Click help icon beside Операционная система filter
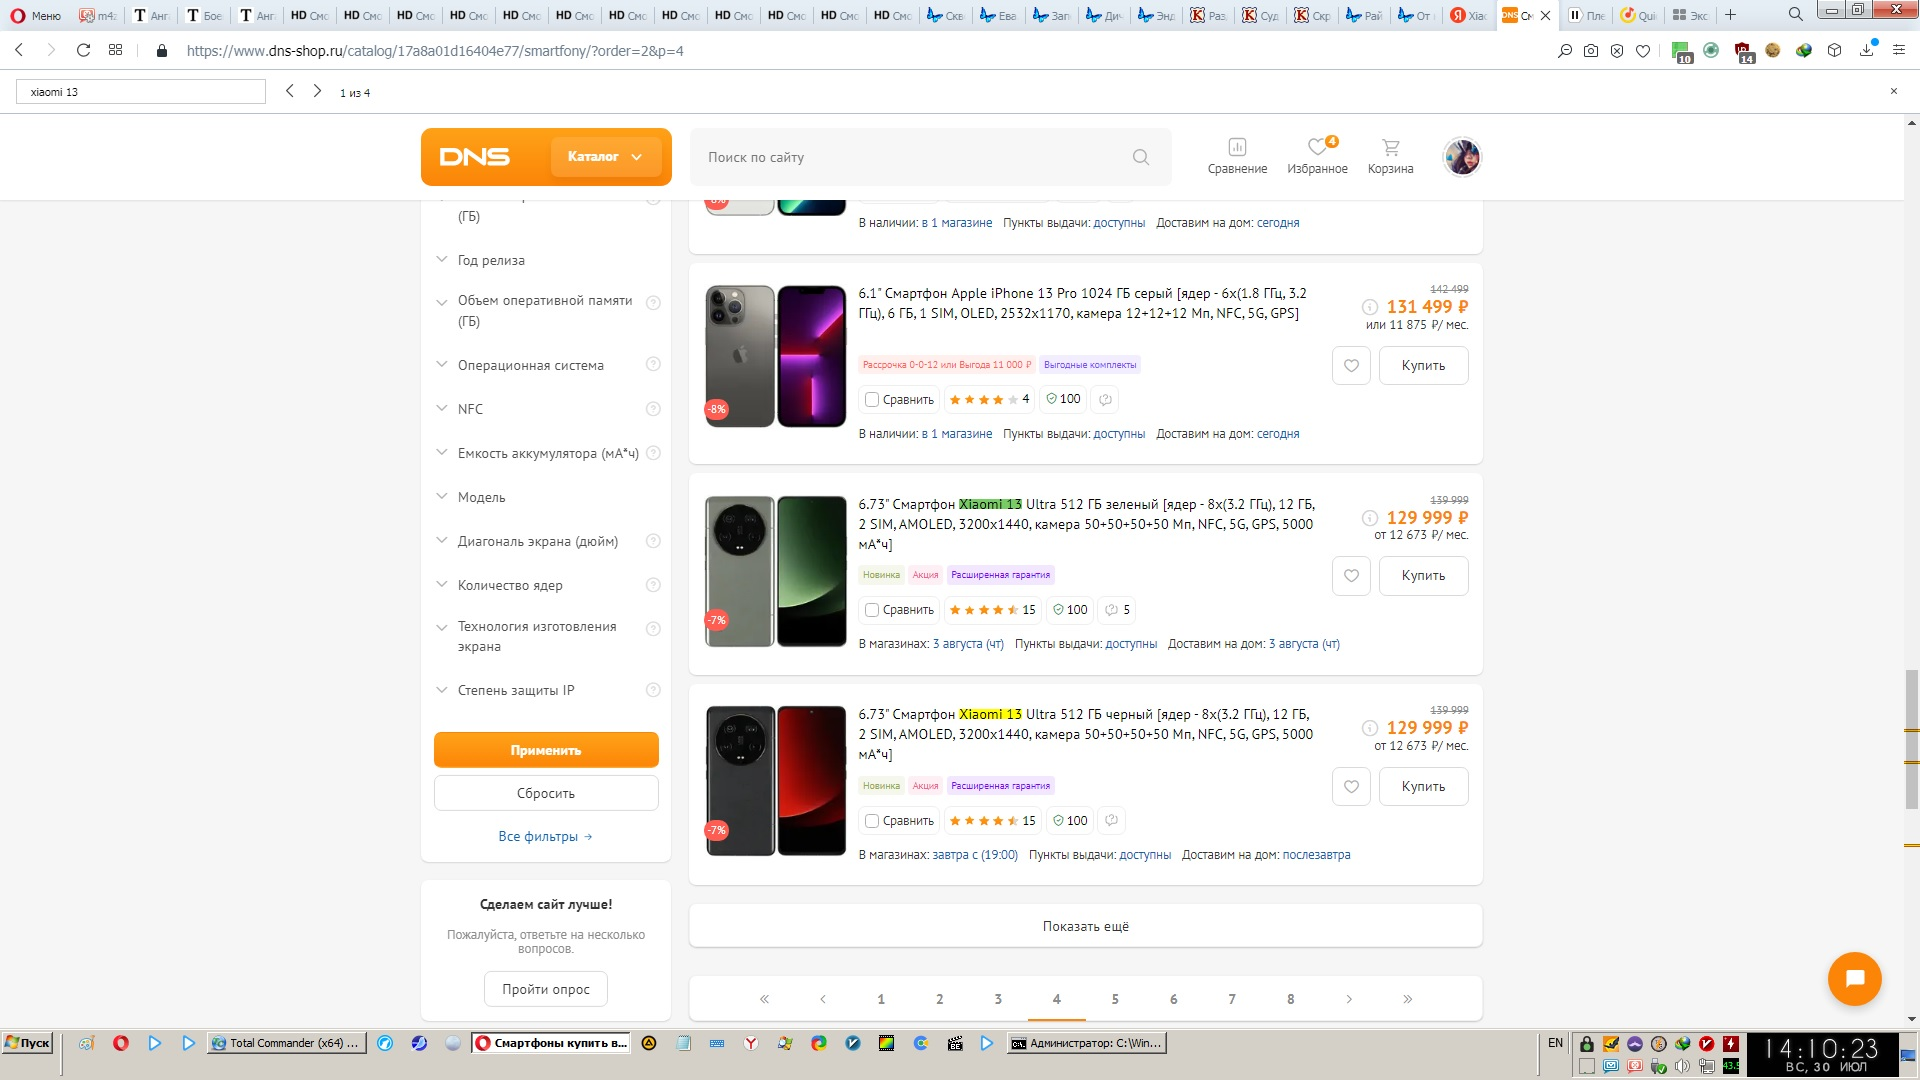Image resolution: width=1920 pixels, height=1080 pixels. pos(653,364)
